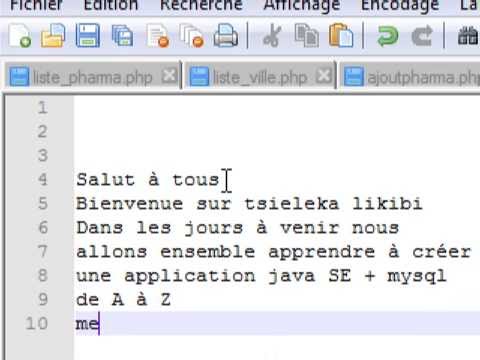Open the Fichier menu
This screenshot has width=480, height=360.
pyautogui.click(x=36, y=5)
